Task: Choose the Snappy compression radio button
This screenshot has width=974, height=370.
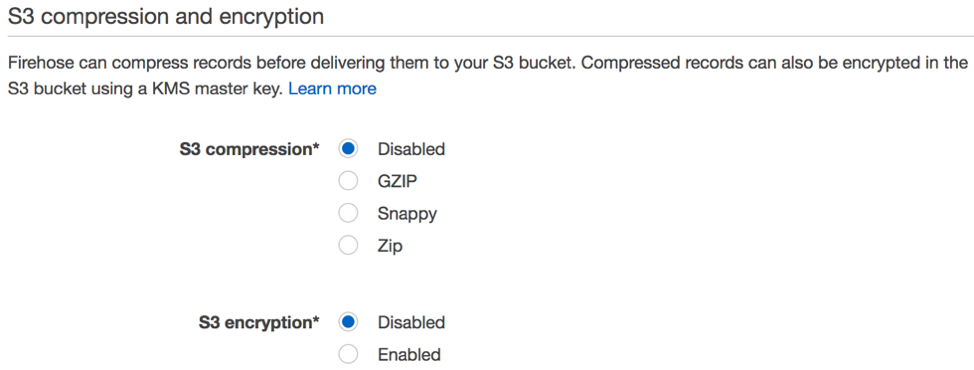Action: (x=348, y=214)
